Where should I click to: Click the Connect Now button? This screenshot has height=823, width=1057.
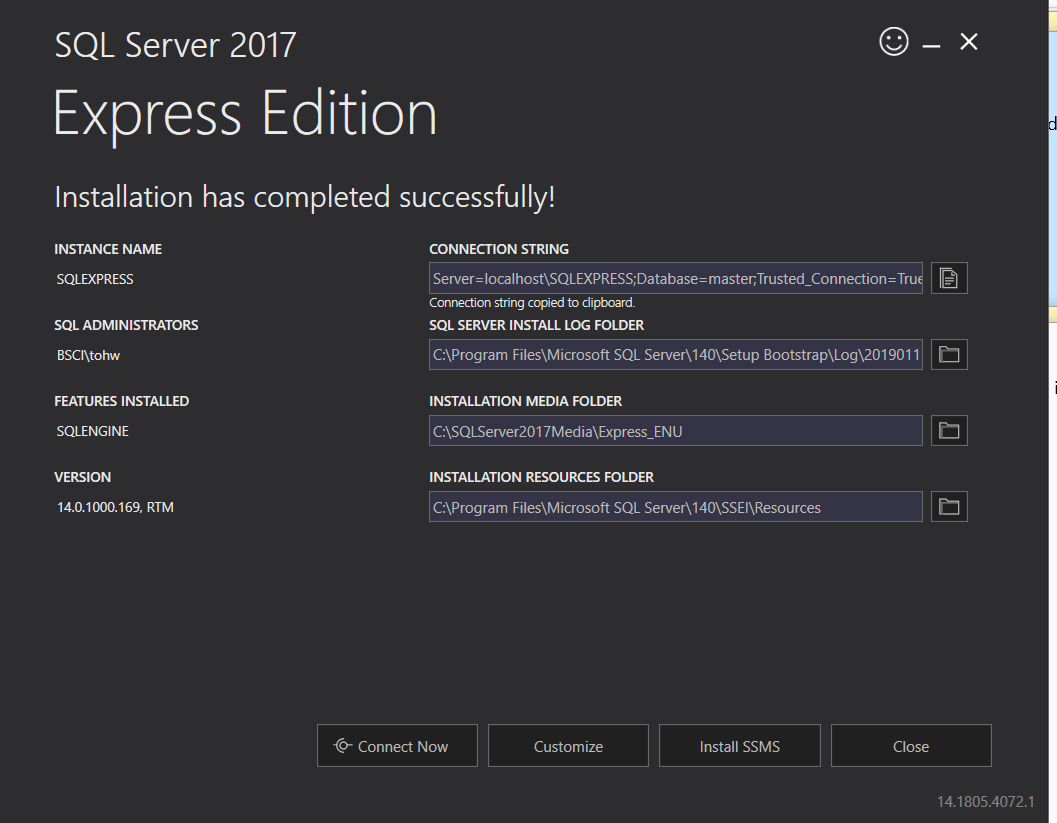(x=397, y=745)
